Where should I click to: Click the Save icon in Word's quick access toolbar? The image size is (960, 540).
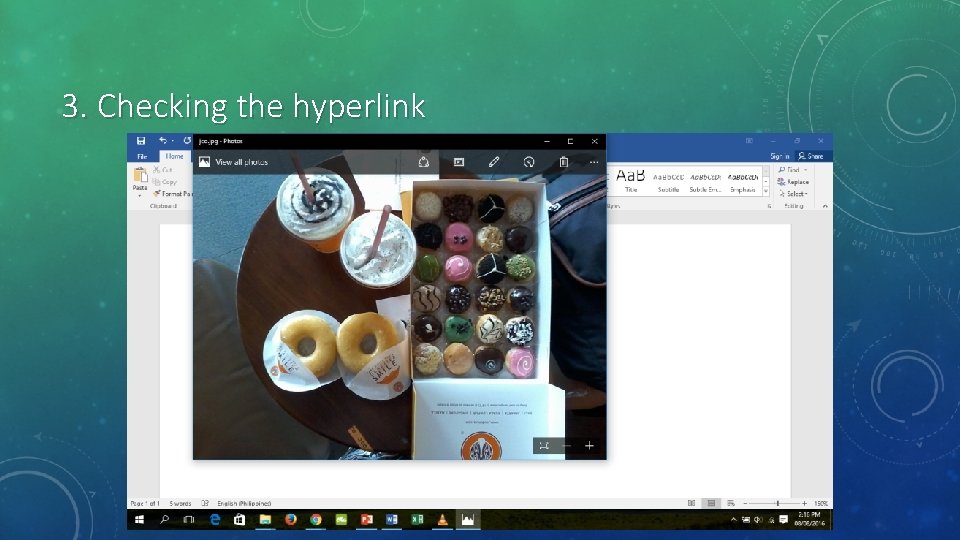141,141
